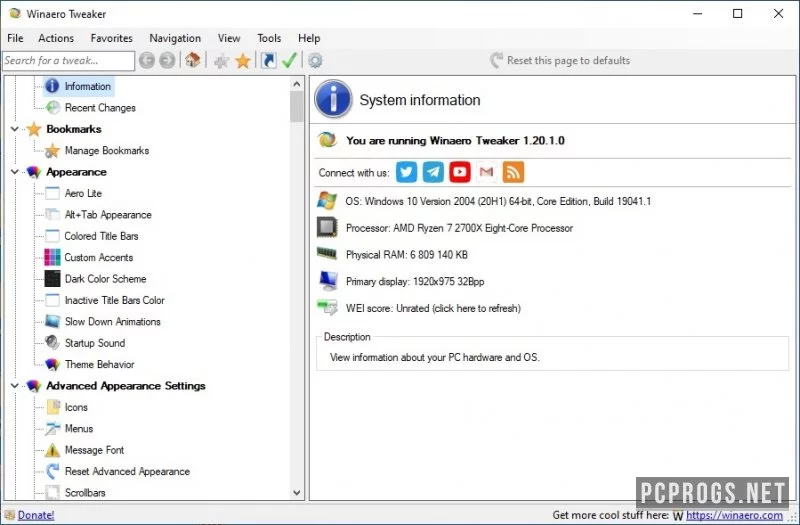Click the forward navigation arrow in toolbar
Screen dimensions: 800x525
click(x=167, y=61)
